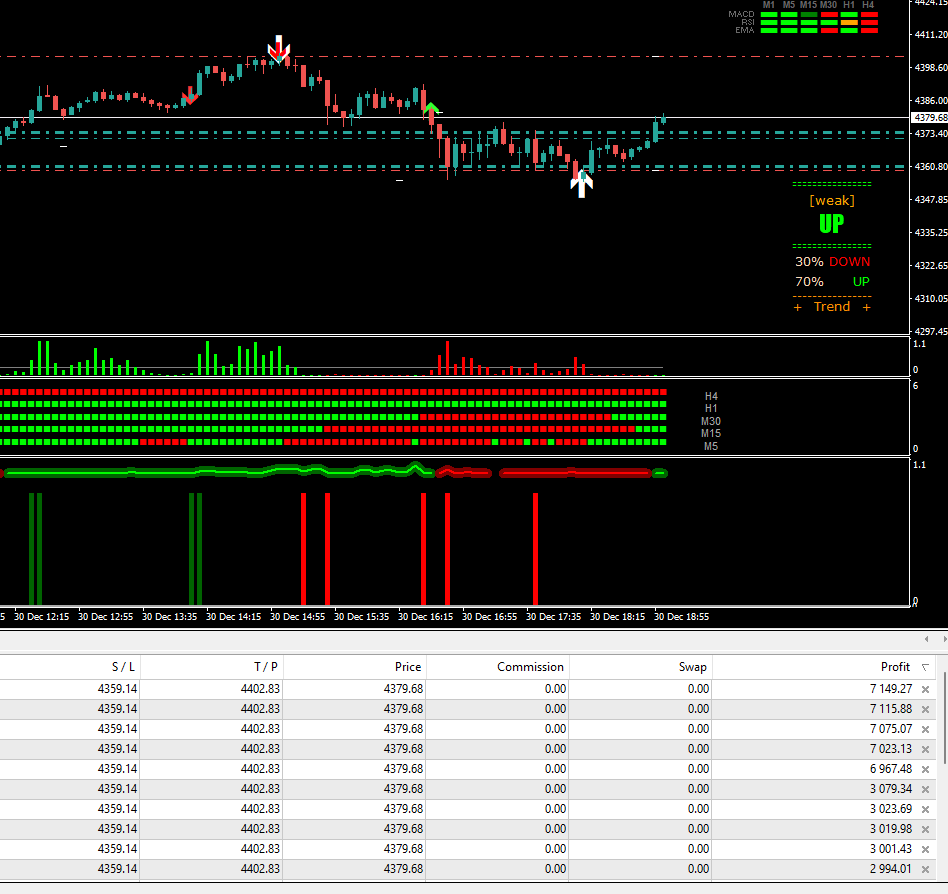
Task: Click the orange H1 RSI indicator box
Action: (x=849, y=23)
